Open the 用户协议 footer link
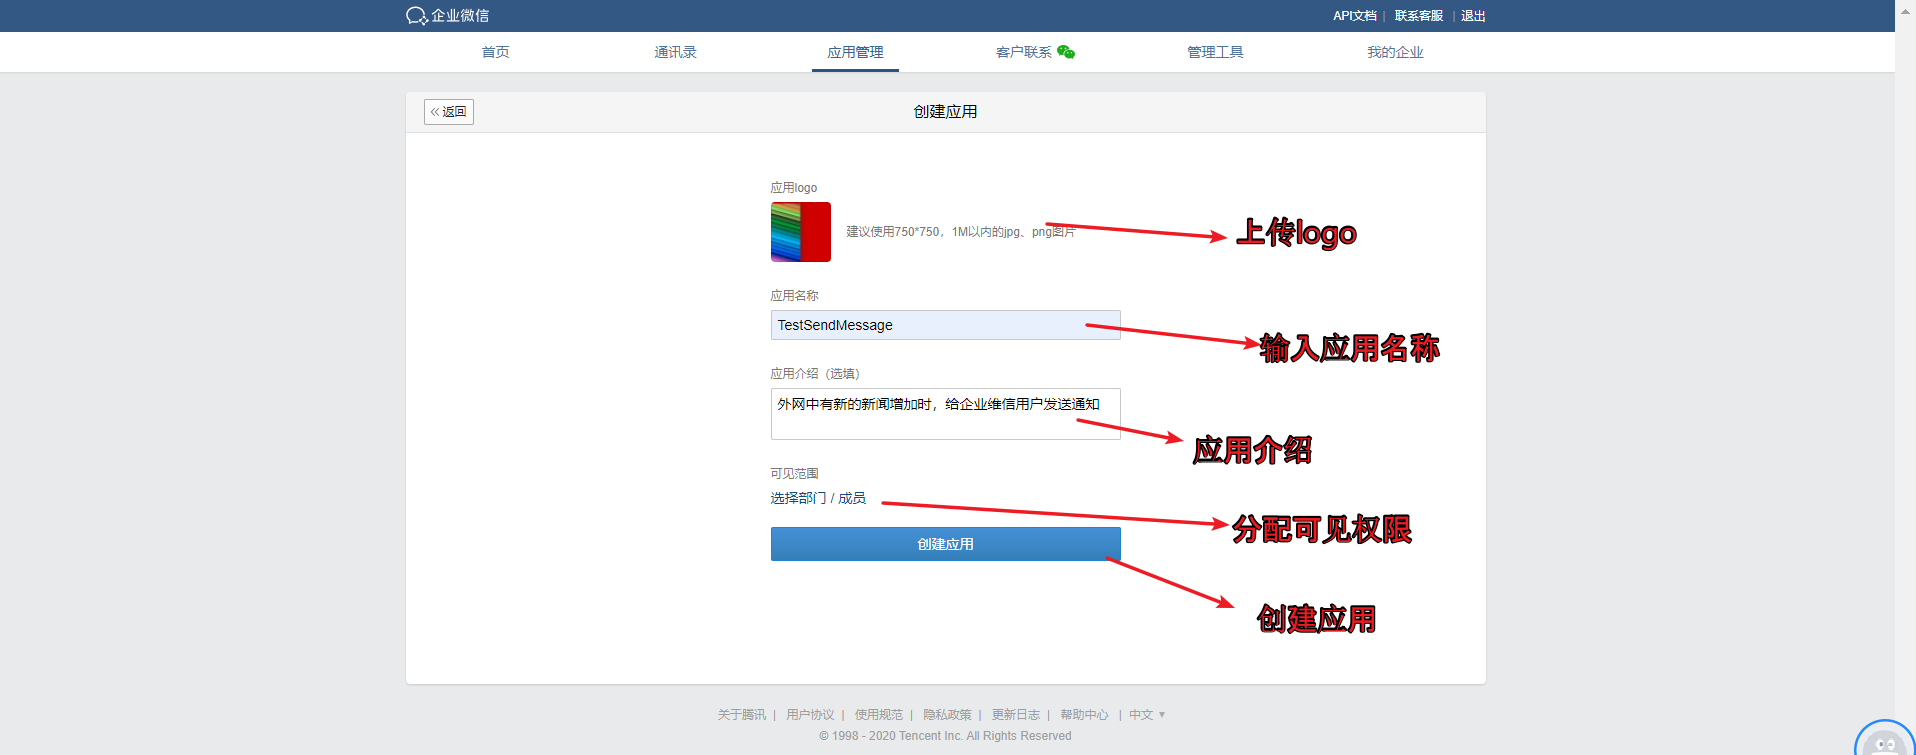Image resolution: width=1916 pixels, height=755 pixels. (x=810, y=715)
